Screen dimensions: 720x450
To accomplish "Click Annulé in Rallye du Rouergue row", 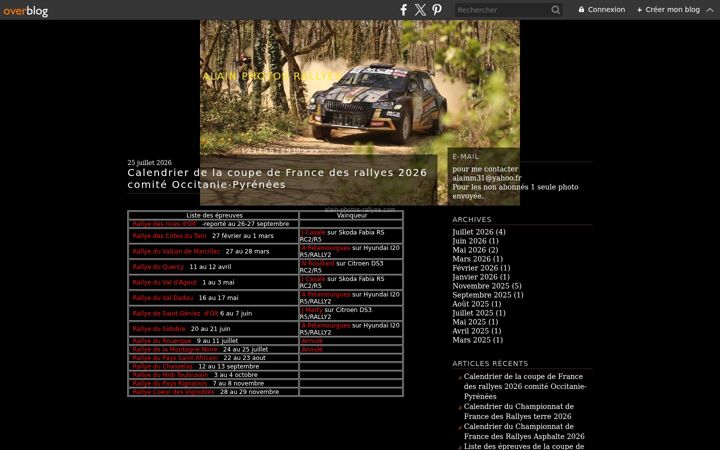I will 312,341.
